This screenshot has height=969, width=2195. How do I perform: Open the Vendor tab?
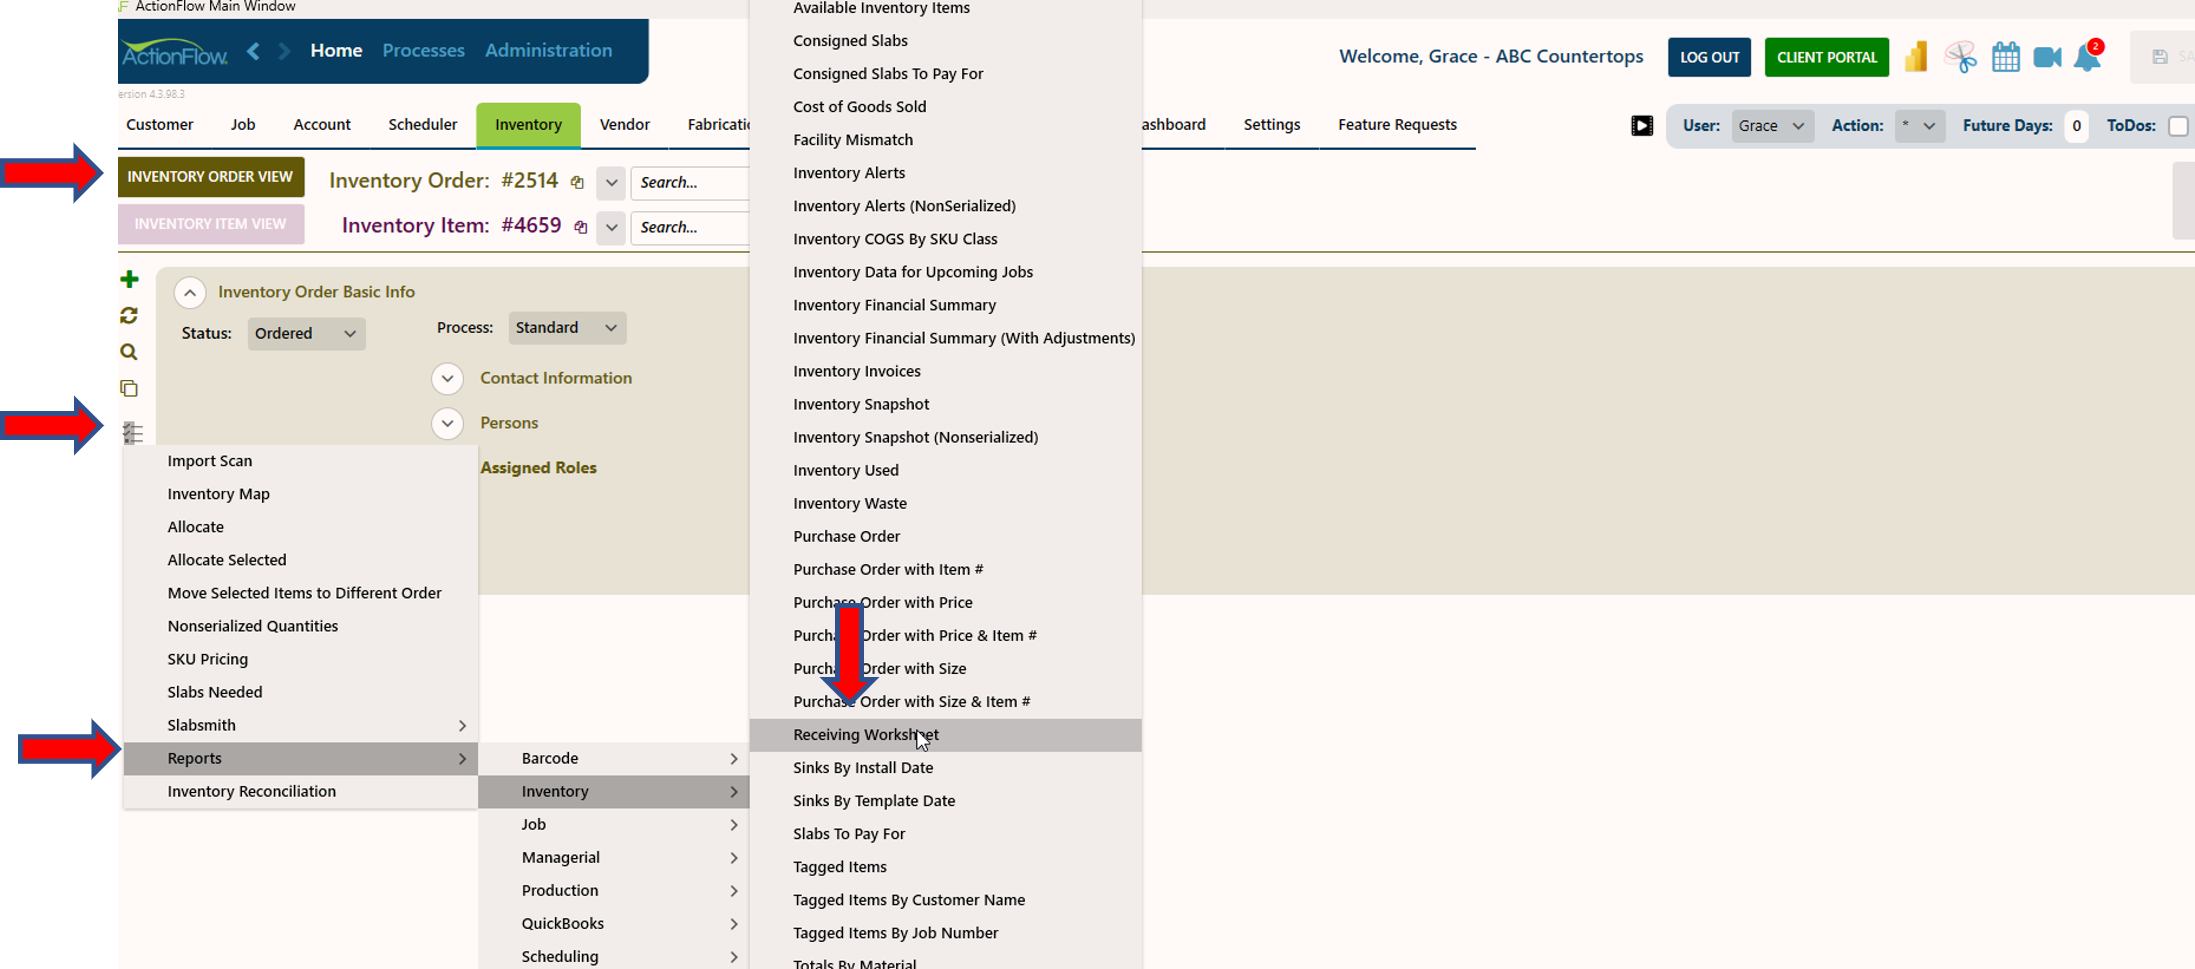624,125
